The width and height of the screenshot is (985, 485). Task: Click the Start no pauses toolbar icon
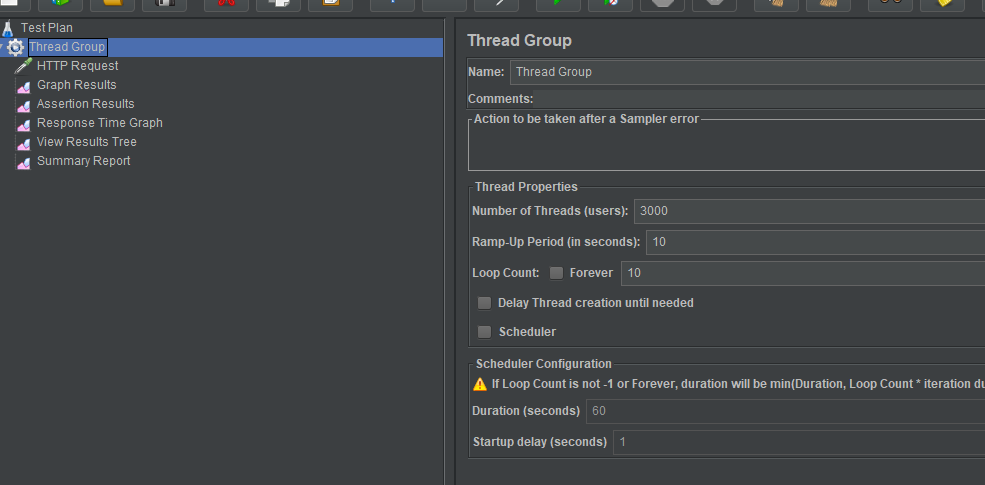(x=610, y=3)
